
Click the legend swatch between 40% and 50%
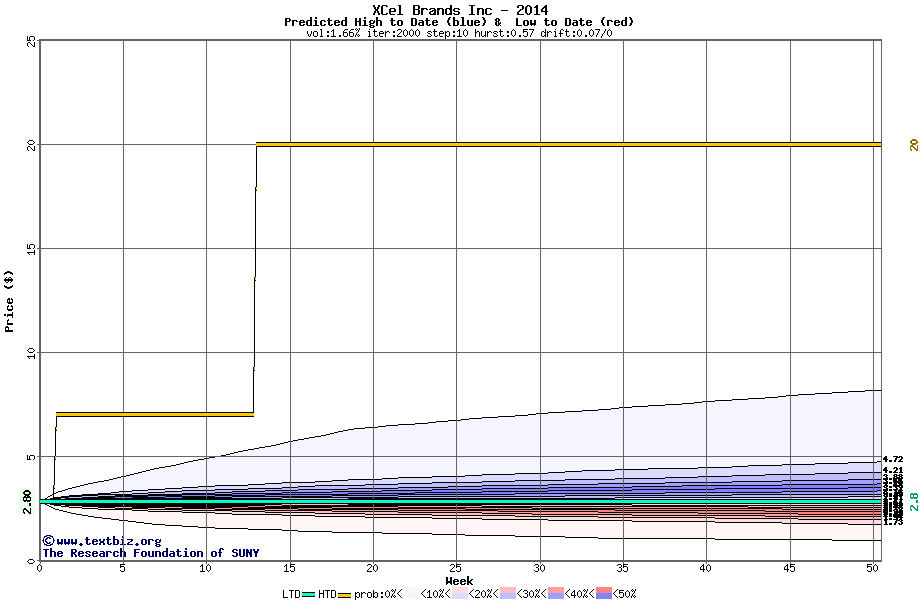604,594
